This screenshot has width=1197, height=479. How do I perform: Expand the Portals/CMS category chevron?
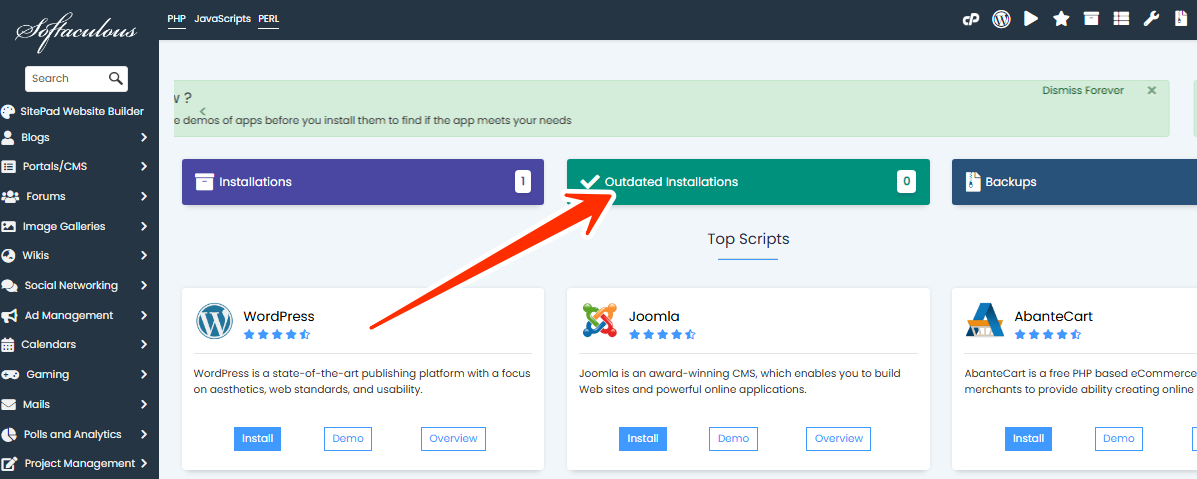click(x=144, y=167)
